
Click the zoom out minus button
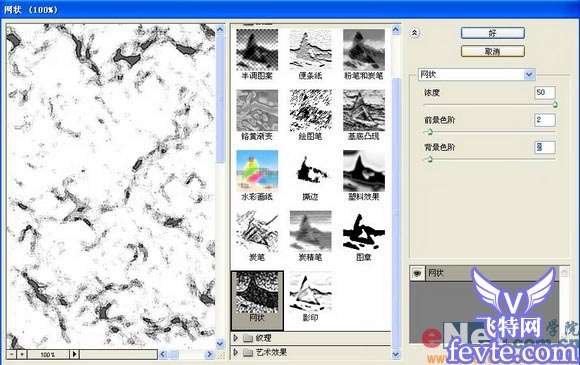click(12, 354)
